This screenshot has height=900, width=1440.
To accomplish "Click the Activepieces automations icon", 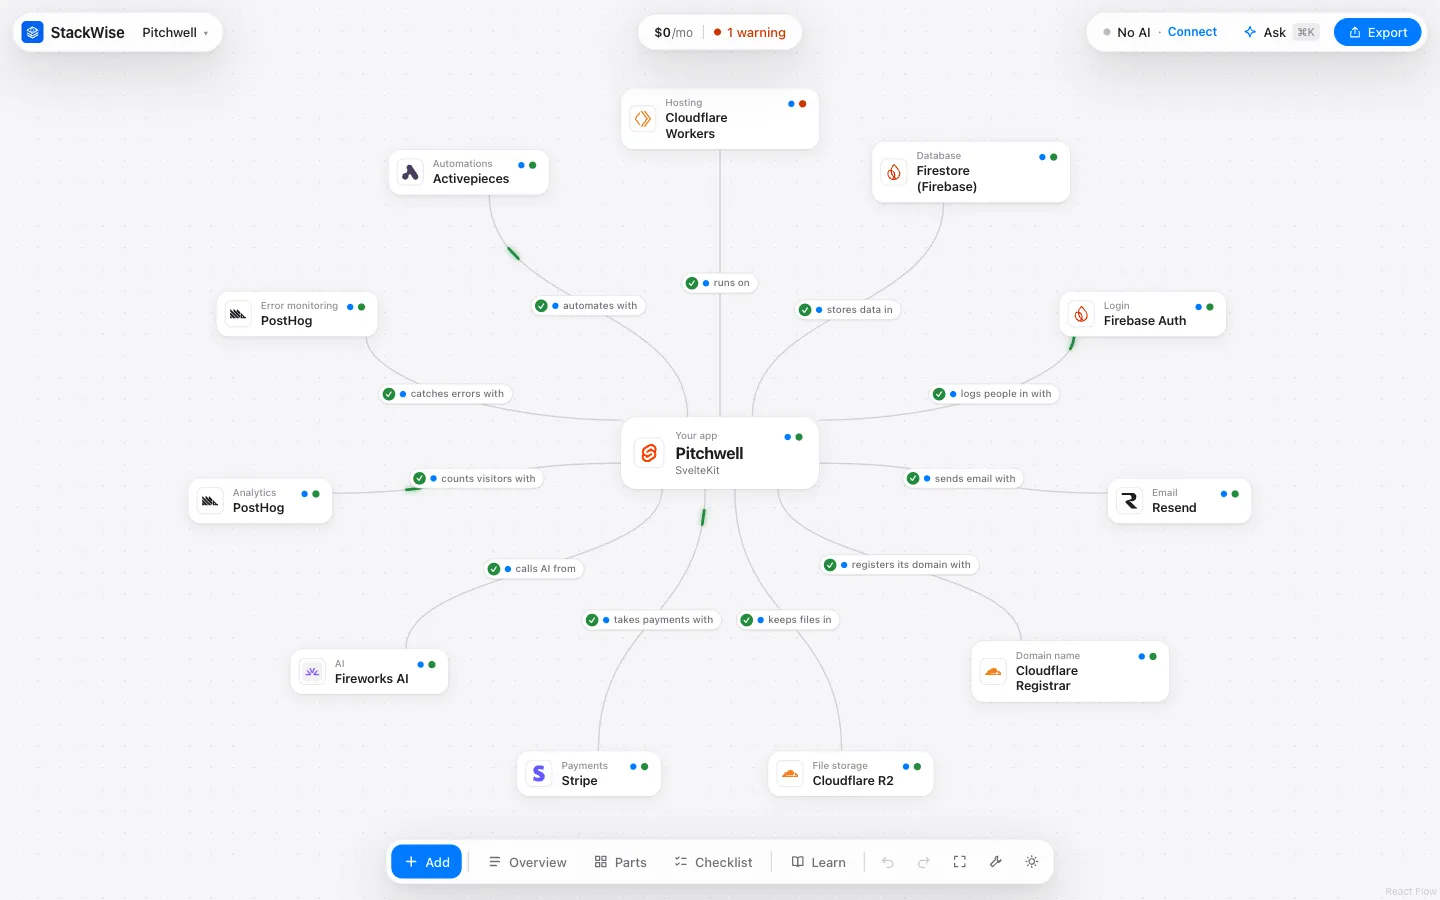I will pos(410,172).
